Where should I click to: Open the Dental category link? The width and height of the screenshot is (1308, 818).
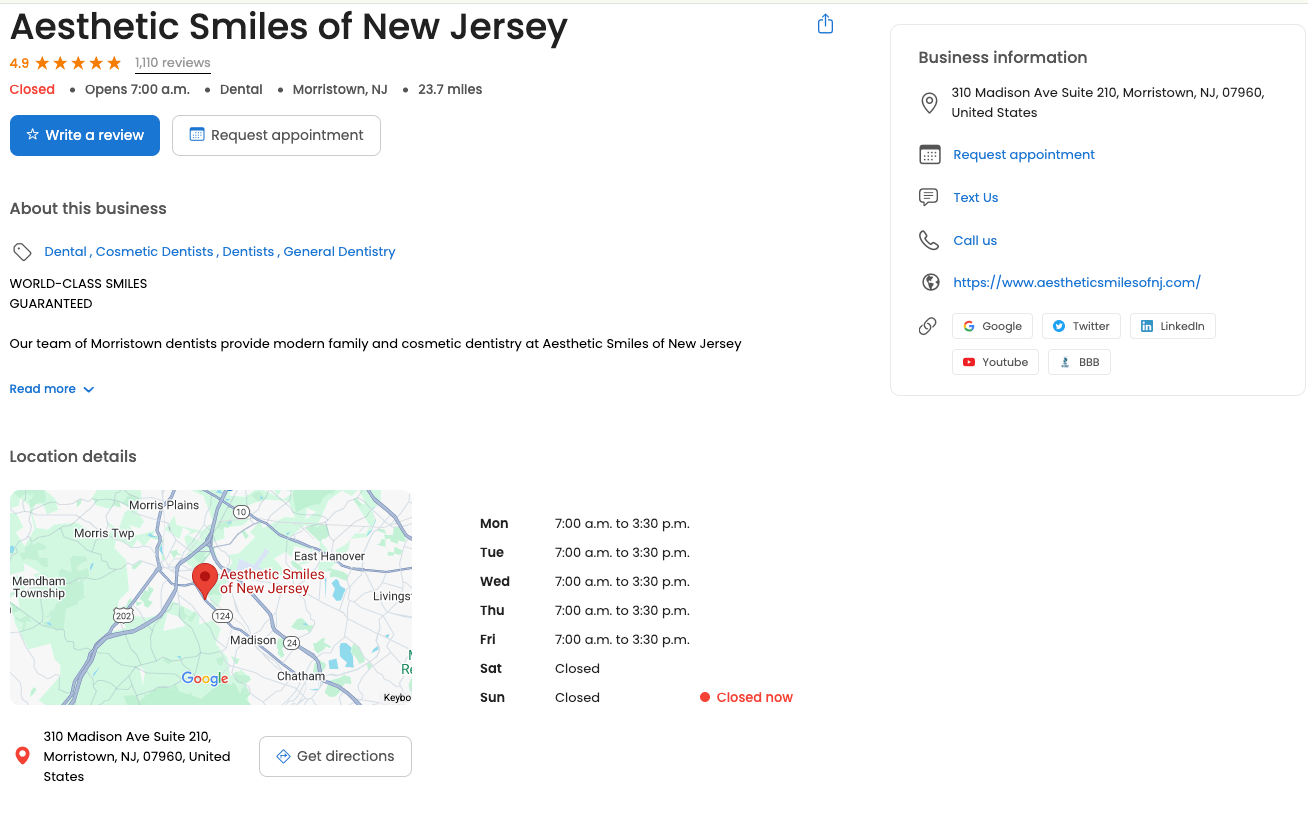66,252
